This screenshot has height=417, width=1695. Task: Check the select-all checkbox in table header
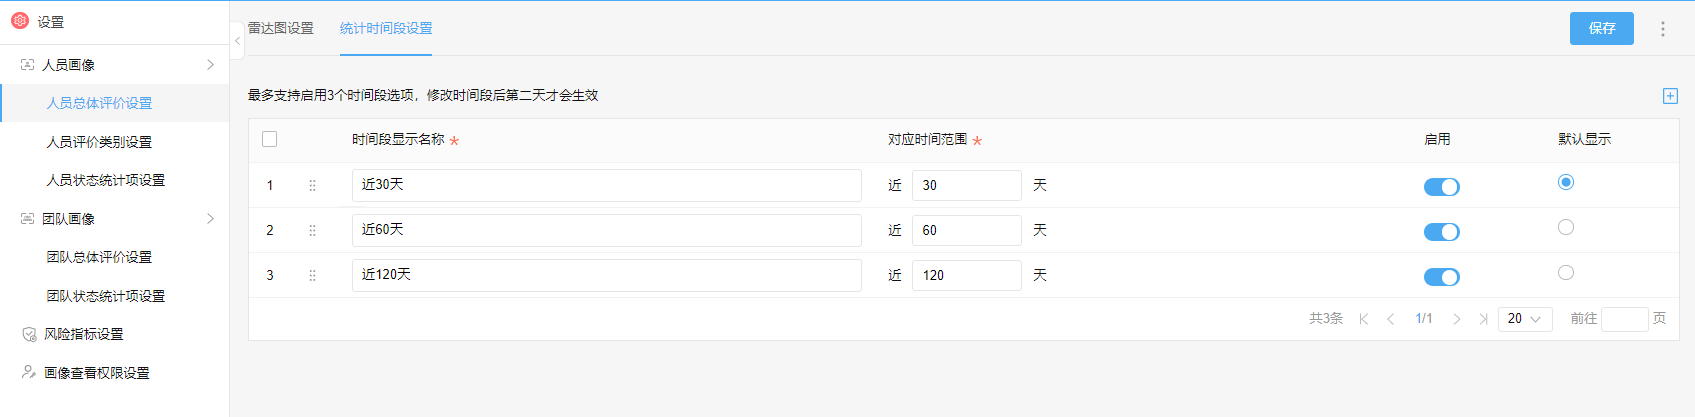pos(269,139)
